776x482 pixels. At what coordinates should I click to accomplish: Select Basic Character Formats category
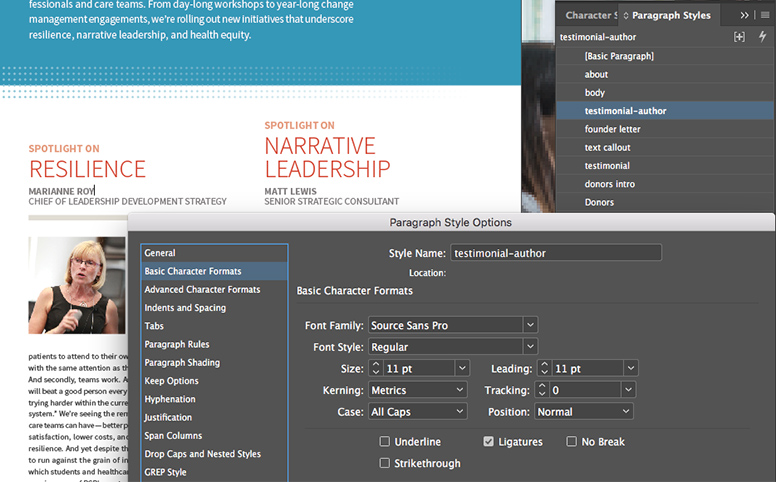pyautogui.click(x=214, y=271)
